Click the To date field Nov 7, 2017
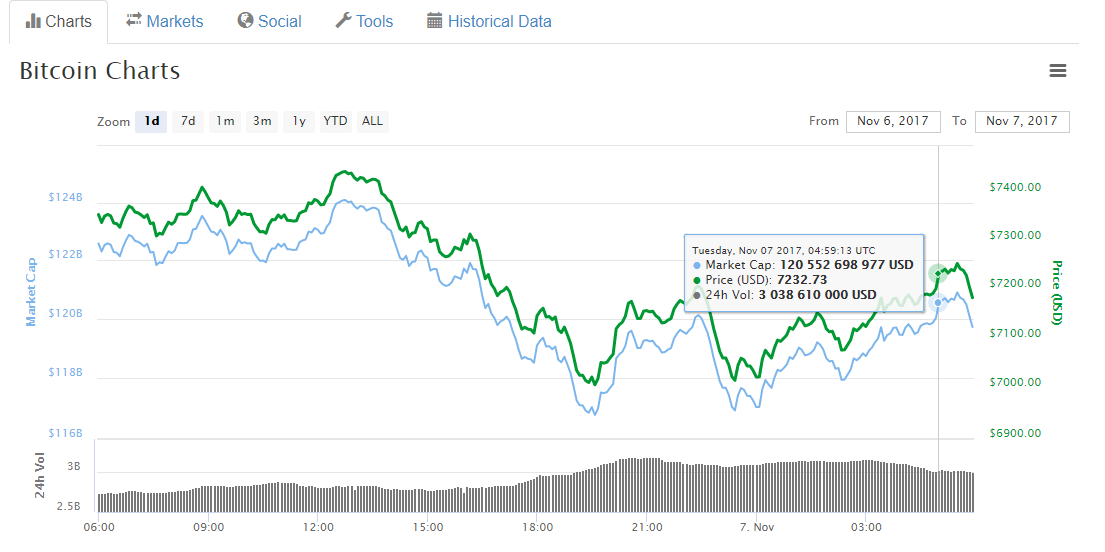 tap(1022, 121)
